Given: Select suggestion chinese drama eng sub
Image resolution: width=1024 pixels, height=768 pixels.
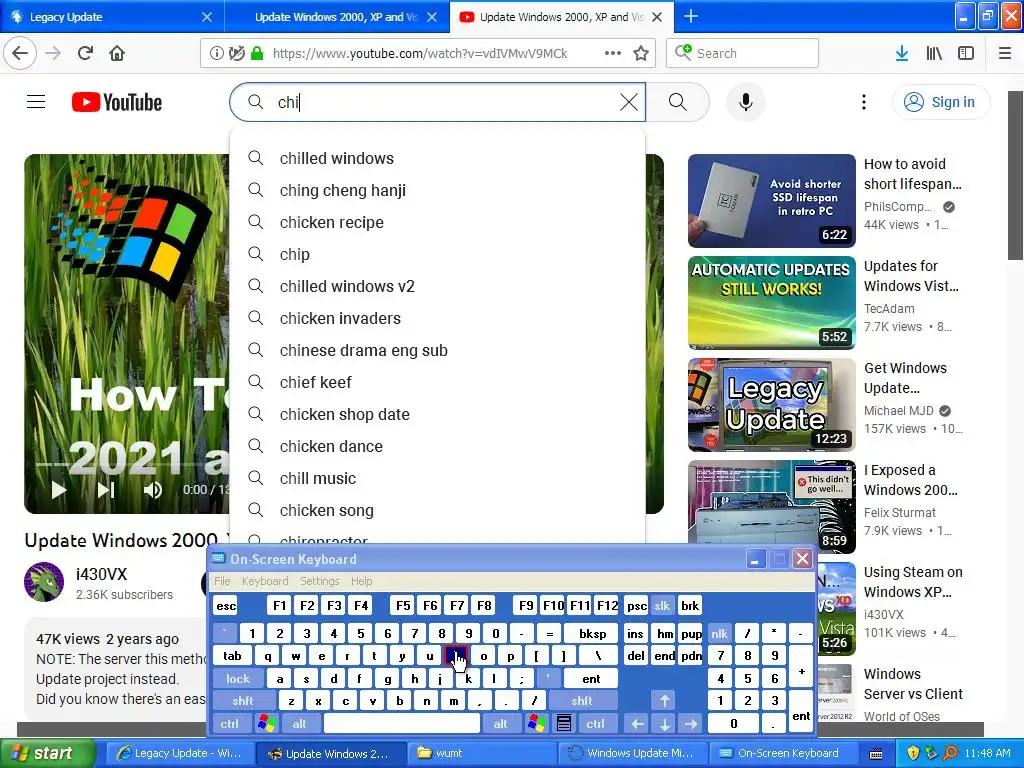Looking at the screenshot, I should point(437,350).
